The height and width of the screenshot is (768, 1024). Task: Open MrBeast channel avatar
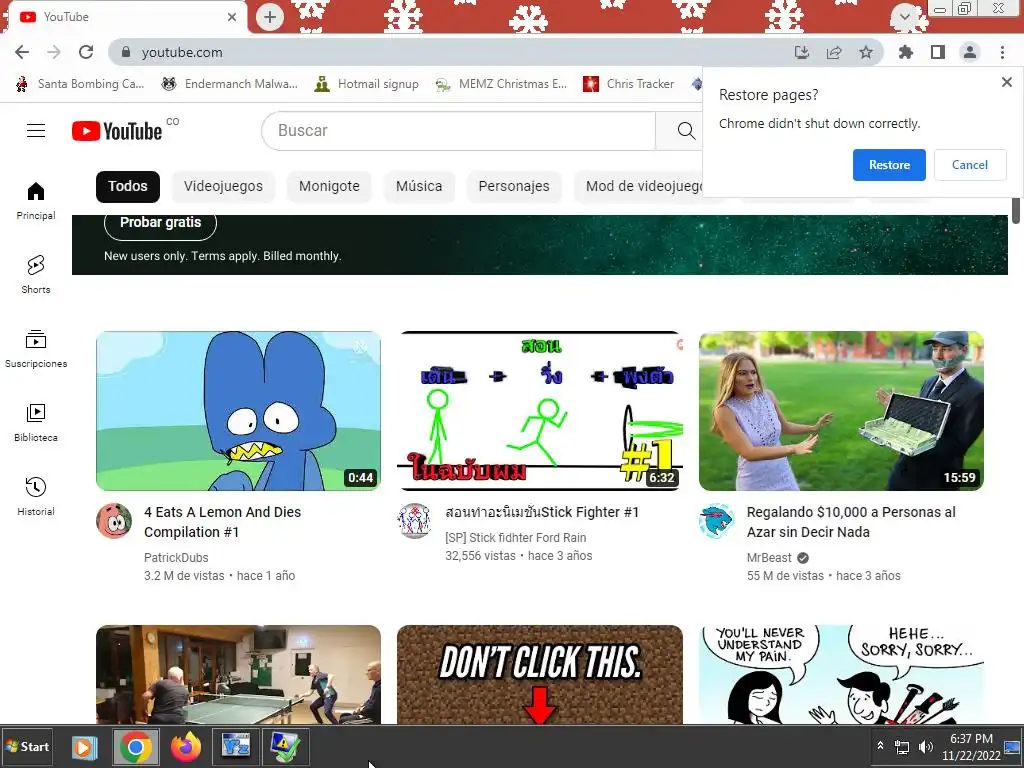coord(716,520)
